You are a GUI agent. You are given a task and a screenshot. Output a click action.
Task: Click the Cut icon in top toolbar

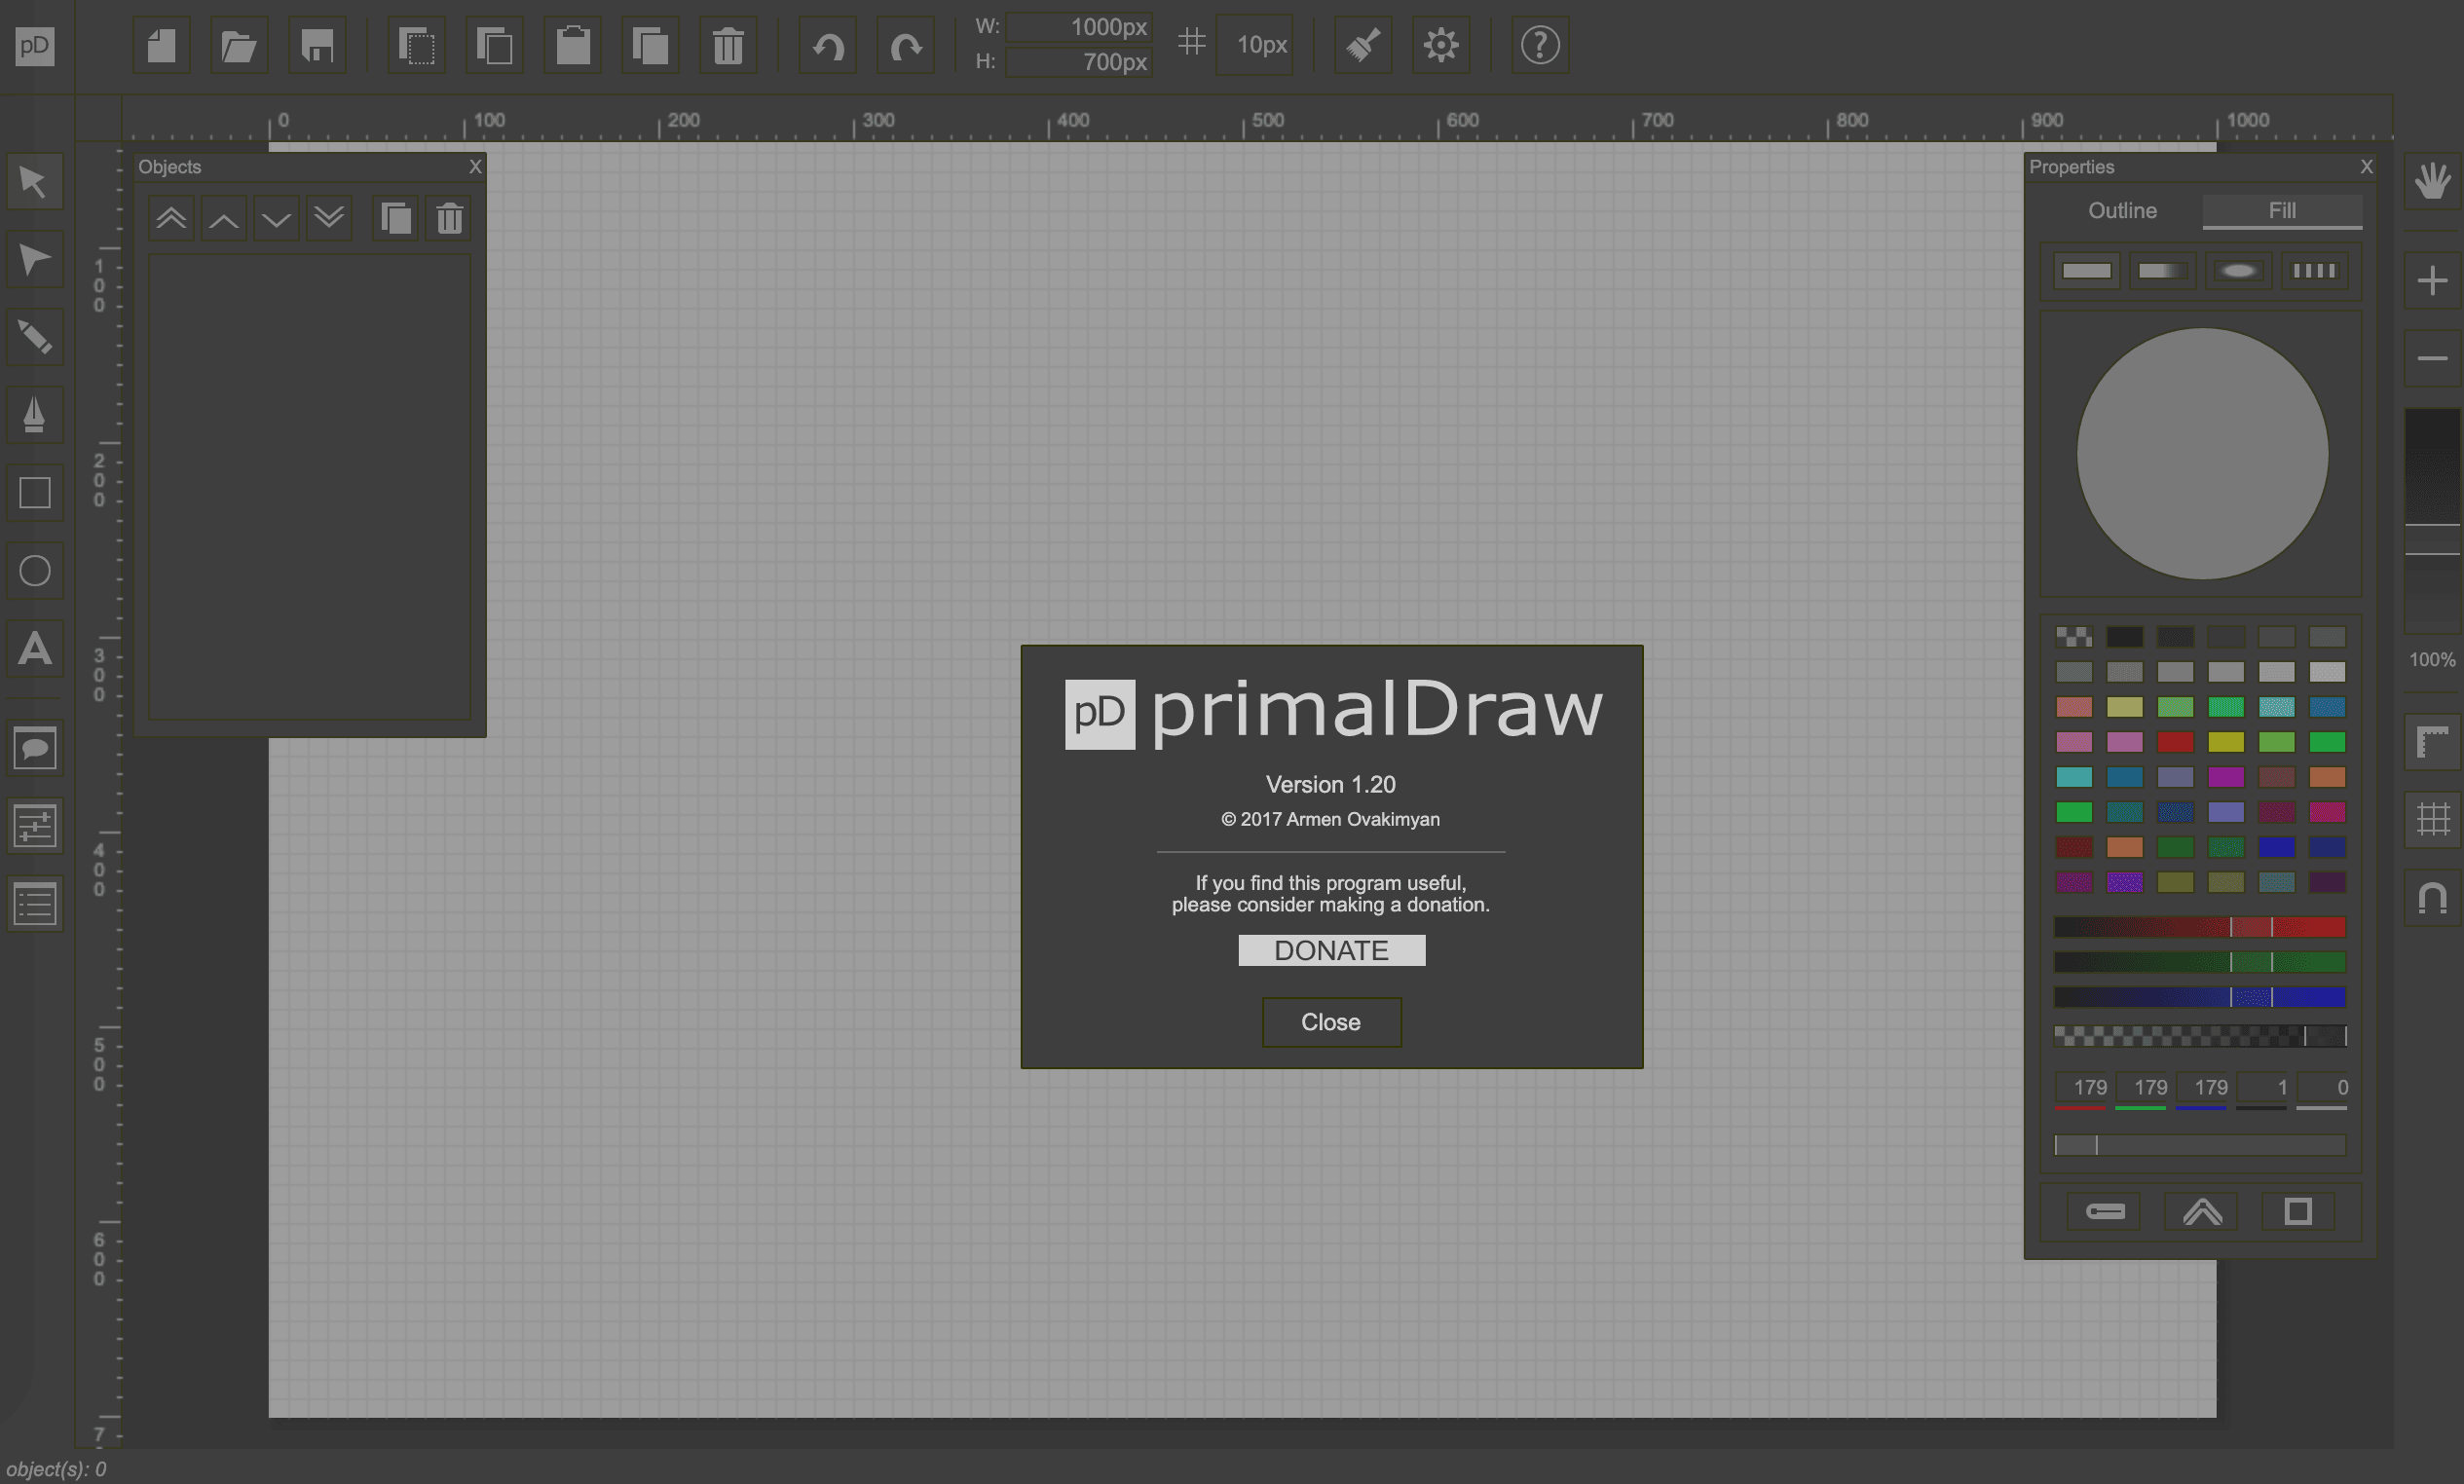[x=417, y=45]
